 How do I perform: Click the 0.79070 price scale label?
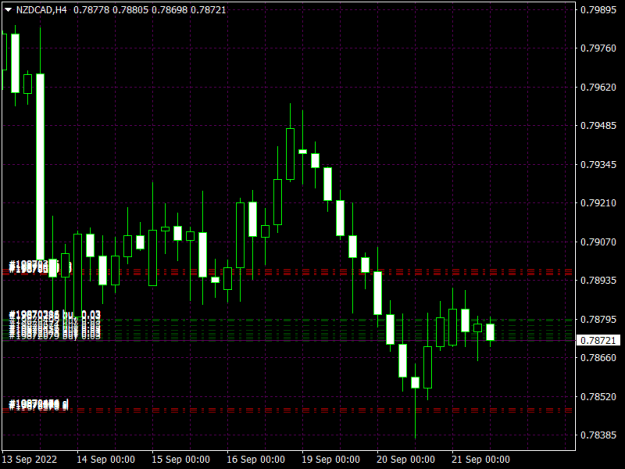[598, 241]
